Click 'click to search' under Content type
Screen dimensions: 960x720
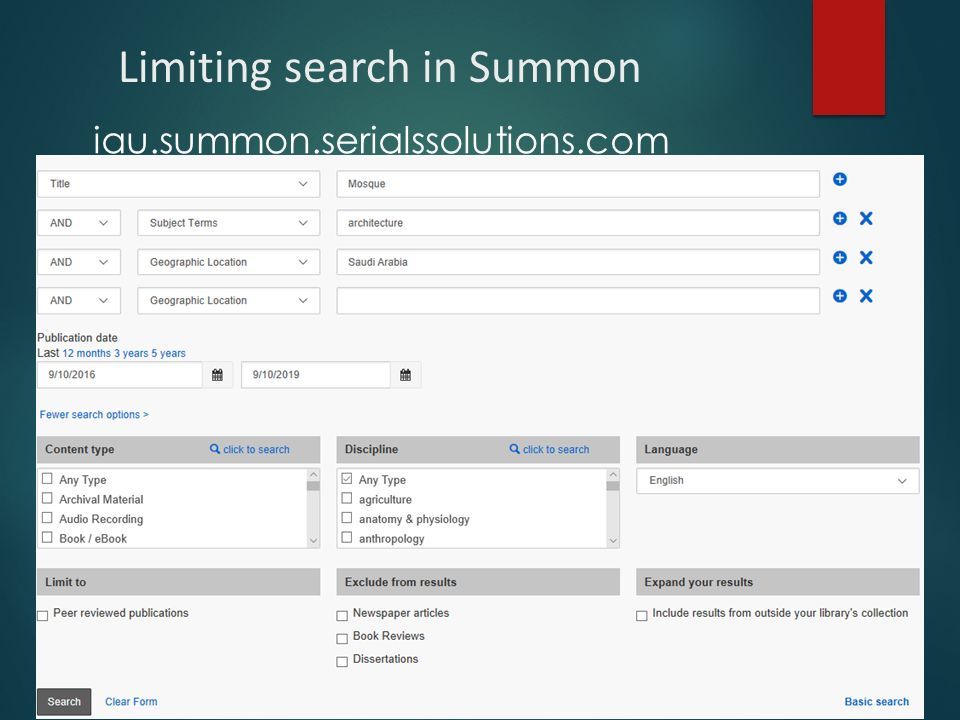[x=256, y=449]
